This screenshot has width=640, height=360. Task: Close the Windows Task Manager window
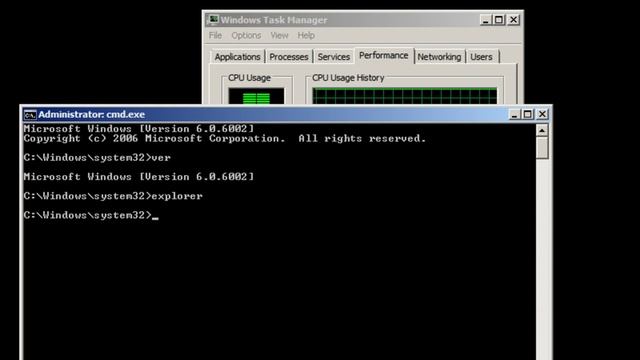pos(513,20)
